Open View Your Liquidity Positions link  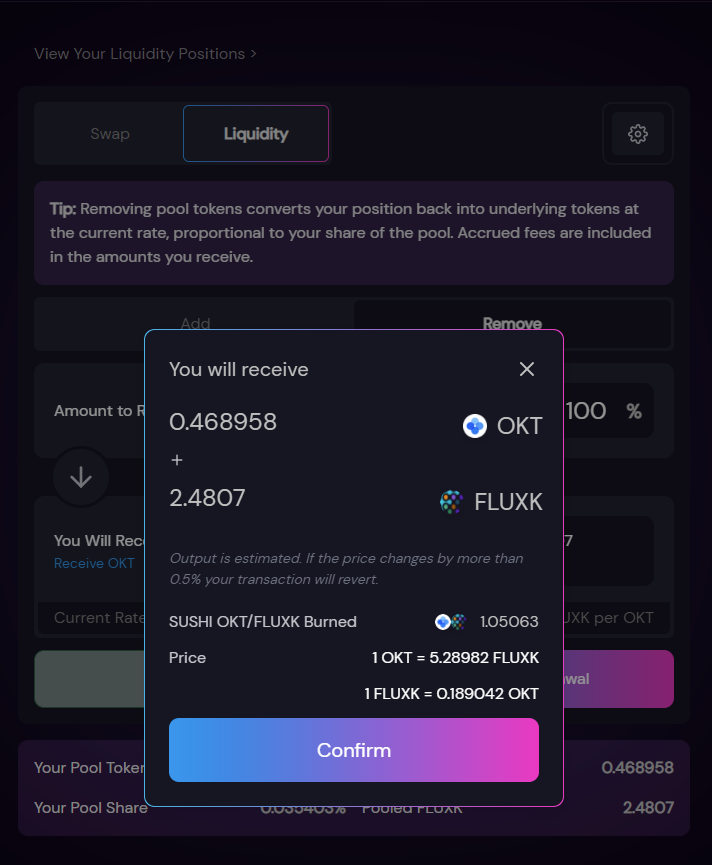pos(145,54)
